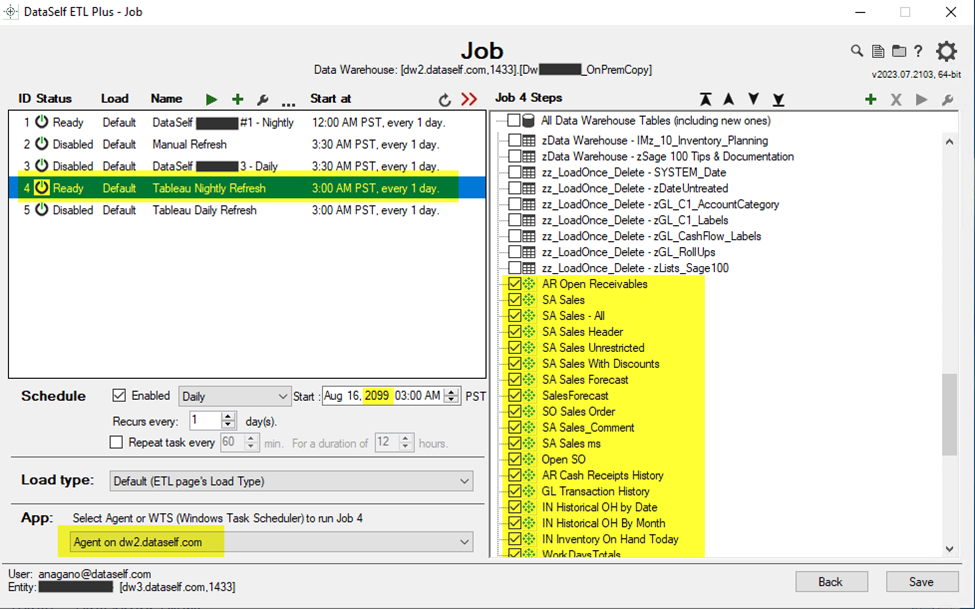Move step to bottom arrow icon

[778, 99]
